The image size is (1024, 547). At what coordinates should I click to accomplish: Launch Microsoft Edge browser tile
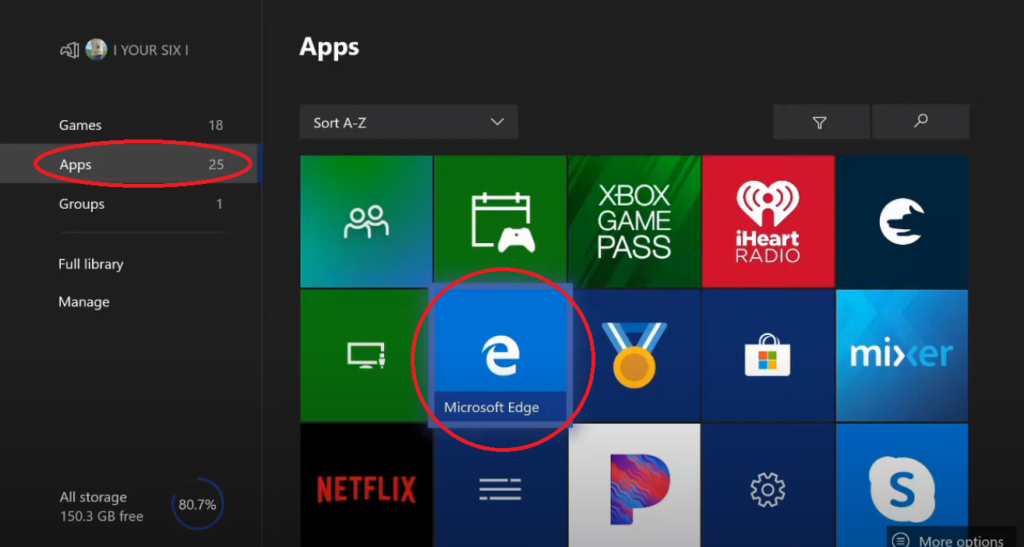[500, 355]
